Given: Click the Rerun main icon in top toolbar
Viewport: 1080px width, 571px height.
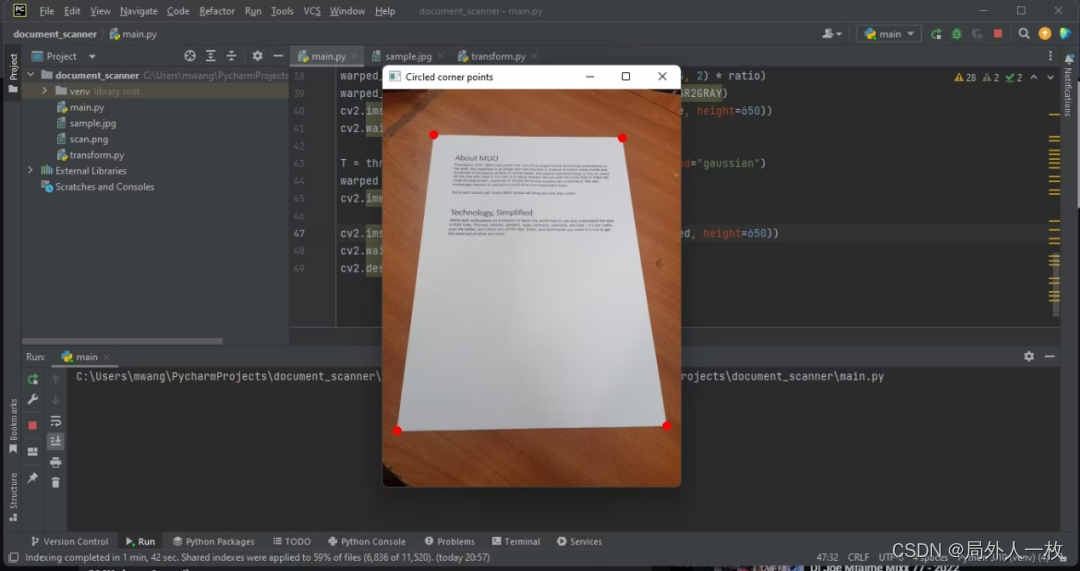Looking at the screenshot, I should pos(936,34).
